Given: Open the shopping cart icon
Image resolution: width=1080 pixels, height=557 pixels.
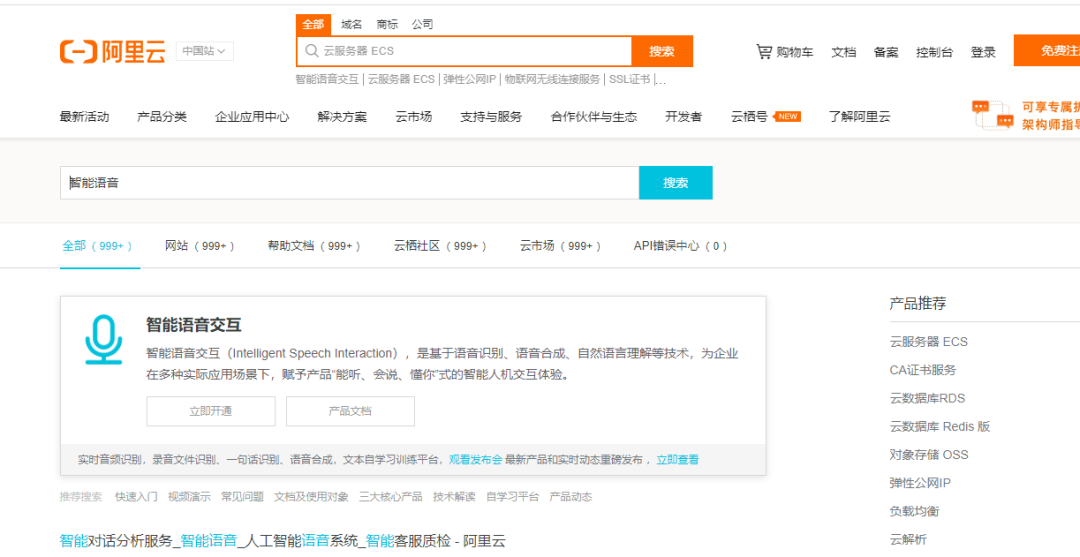Looking at the screenshot, I should tap(765, 52).
